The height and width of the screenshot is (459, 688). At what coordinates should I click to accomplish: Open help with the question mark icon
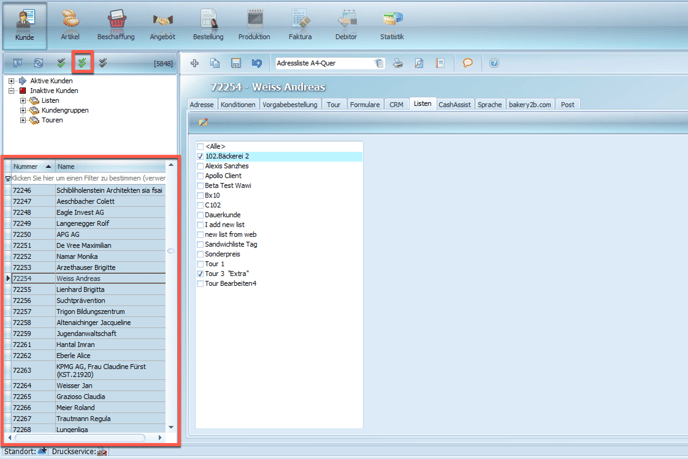click(494, 63)
